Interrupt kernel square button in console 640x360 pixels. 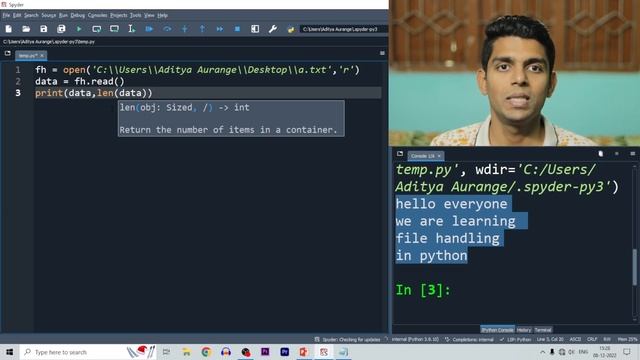(x=617, y=153)
